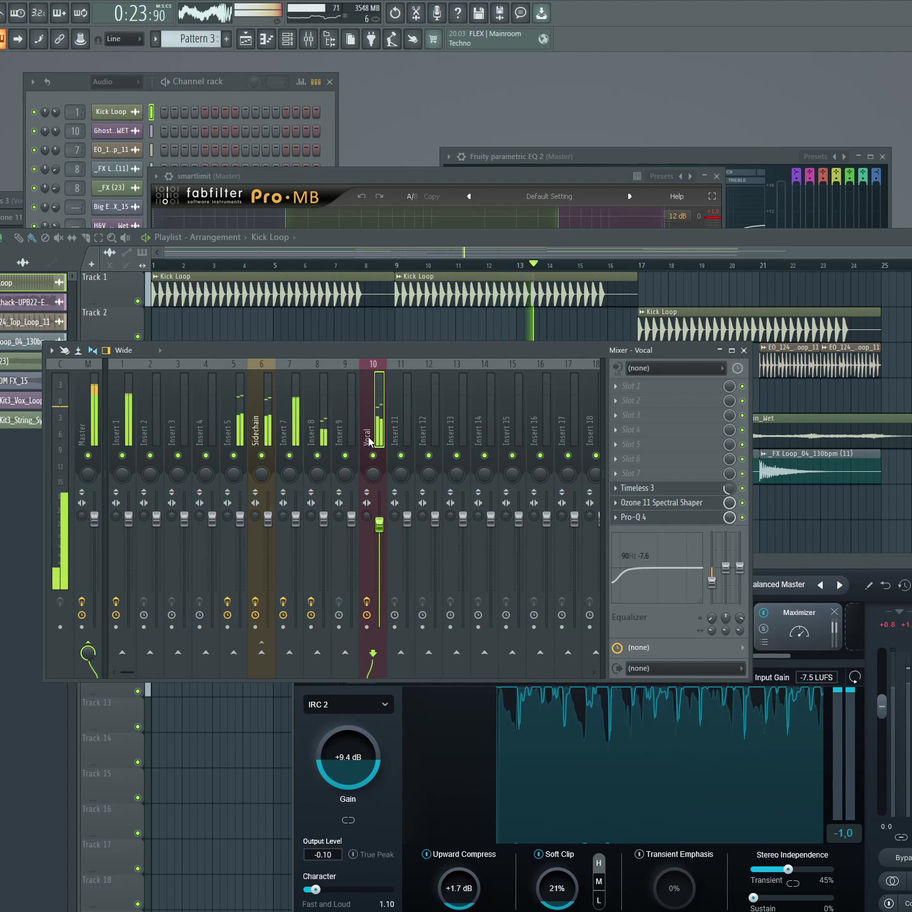The height and width of the screenshot is (912, 912).
Task: Click the shopping cart content icon
Action: click(433, 39)
